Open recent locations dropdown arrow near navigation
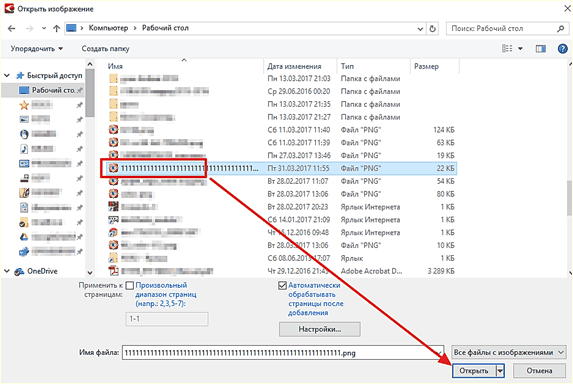The height and width of the screenshot is (384, 573). 44,28
